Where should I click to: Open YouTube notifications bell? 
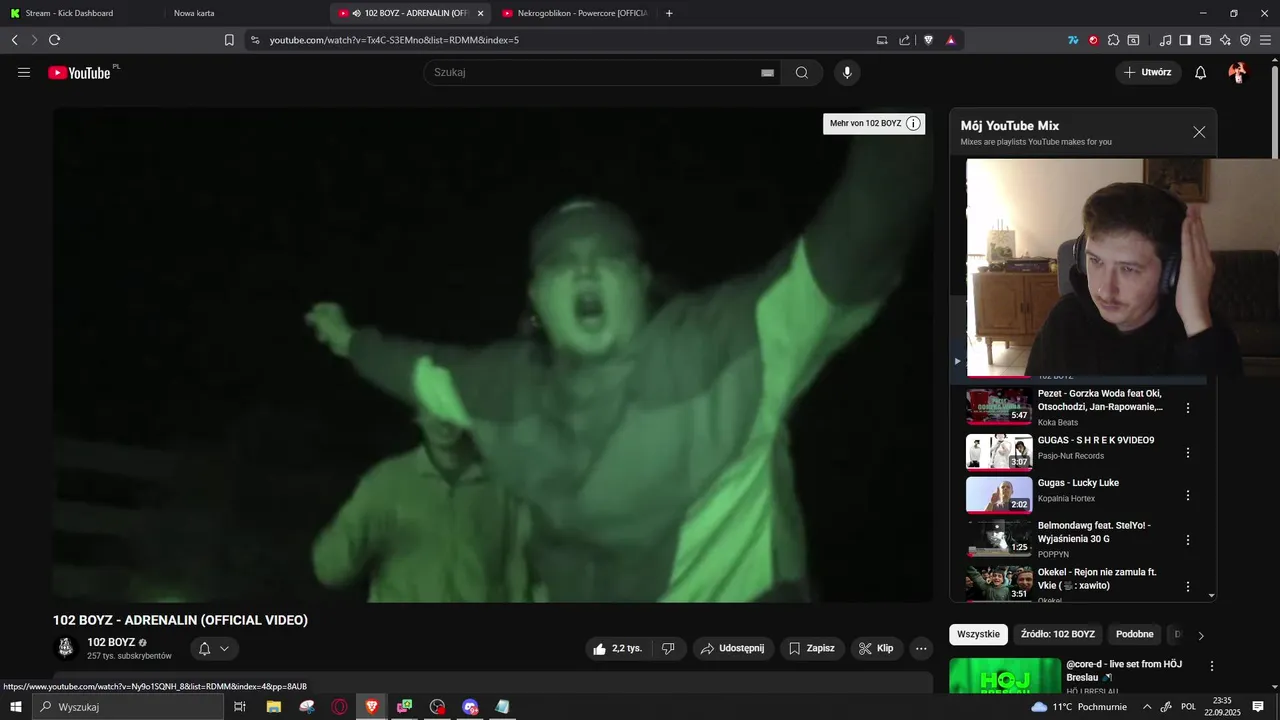tap(1201, 72)
